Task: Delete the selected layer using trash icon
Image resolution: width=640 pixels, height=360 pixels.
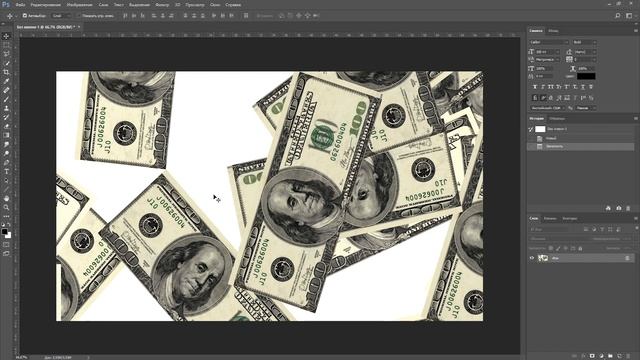Action: [x=628, y=356]
